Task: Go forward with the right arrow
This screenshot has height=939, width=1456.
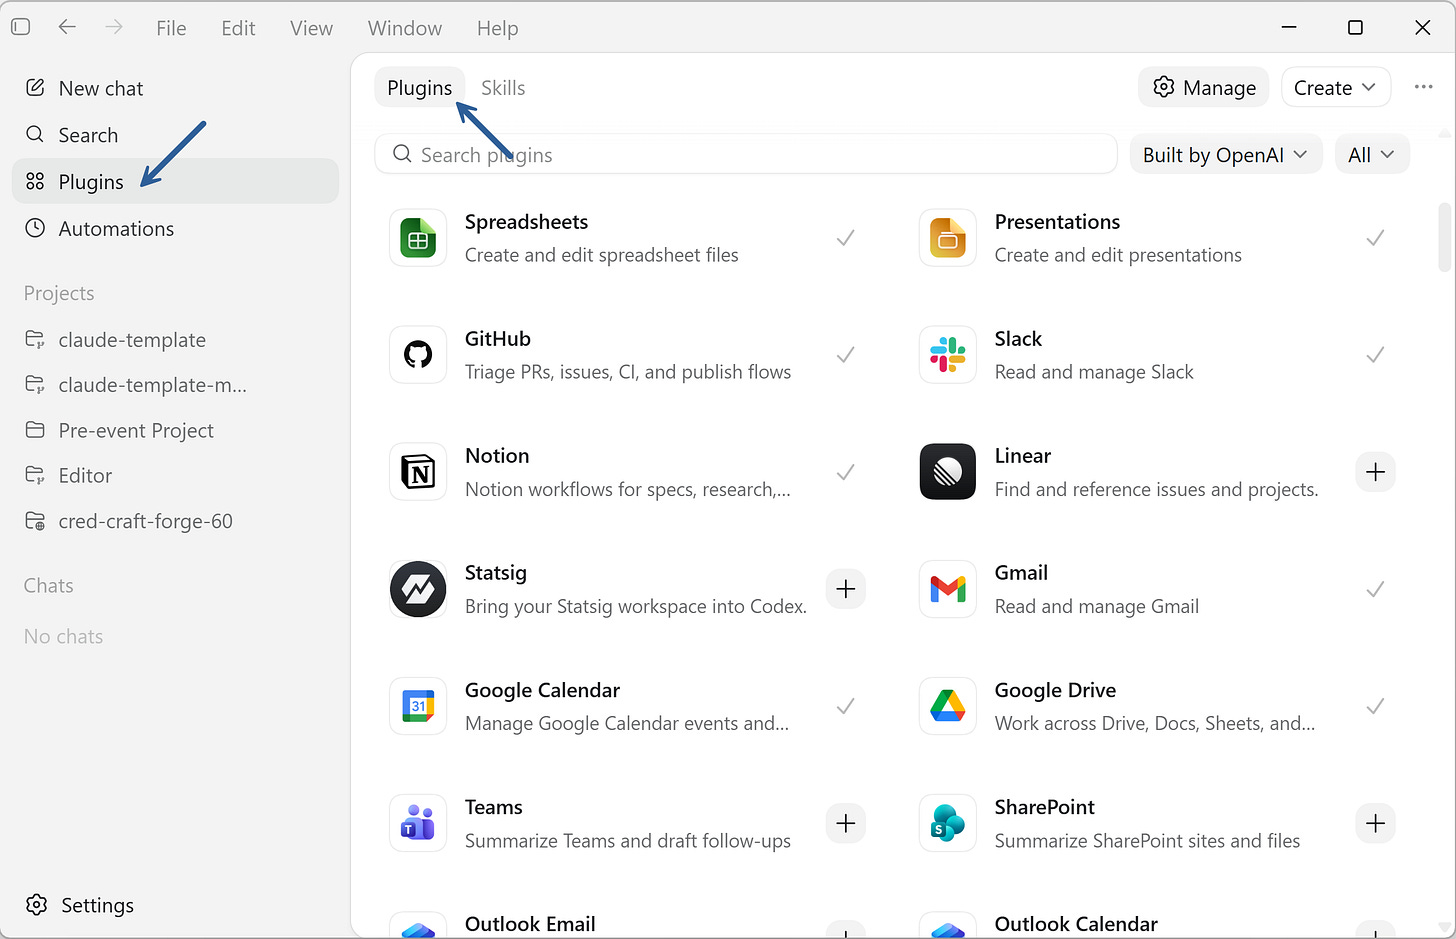Action: [114, 27]
